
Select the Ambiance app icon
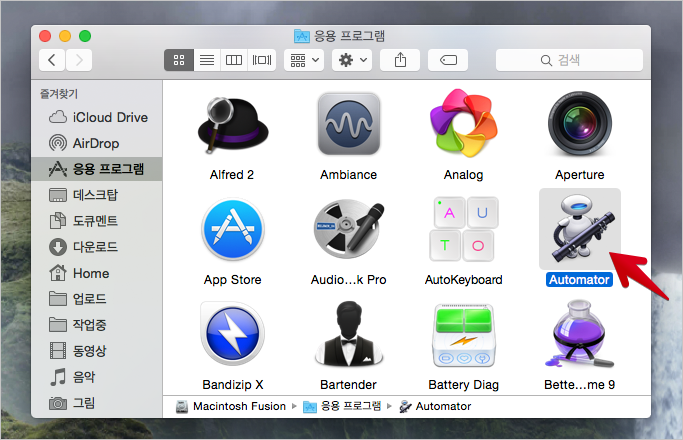(x=348, y=124)
